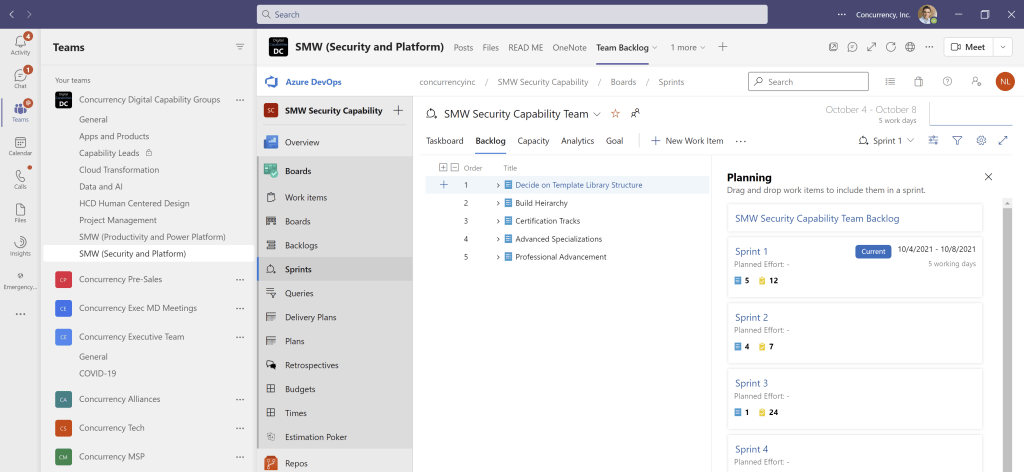Click the filter teams icon
1024x472 pixels.
(239, 47)
